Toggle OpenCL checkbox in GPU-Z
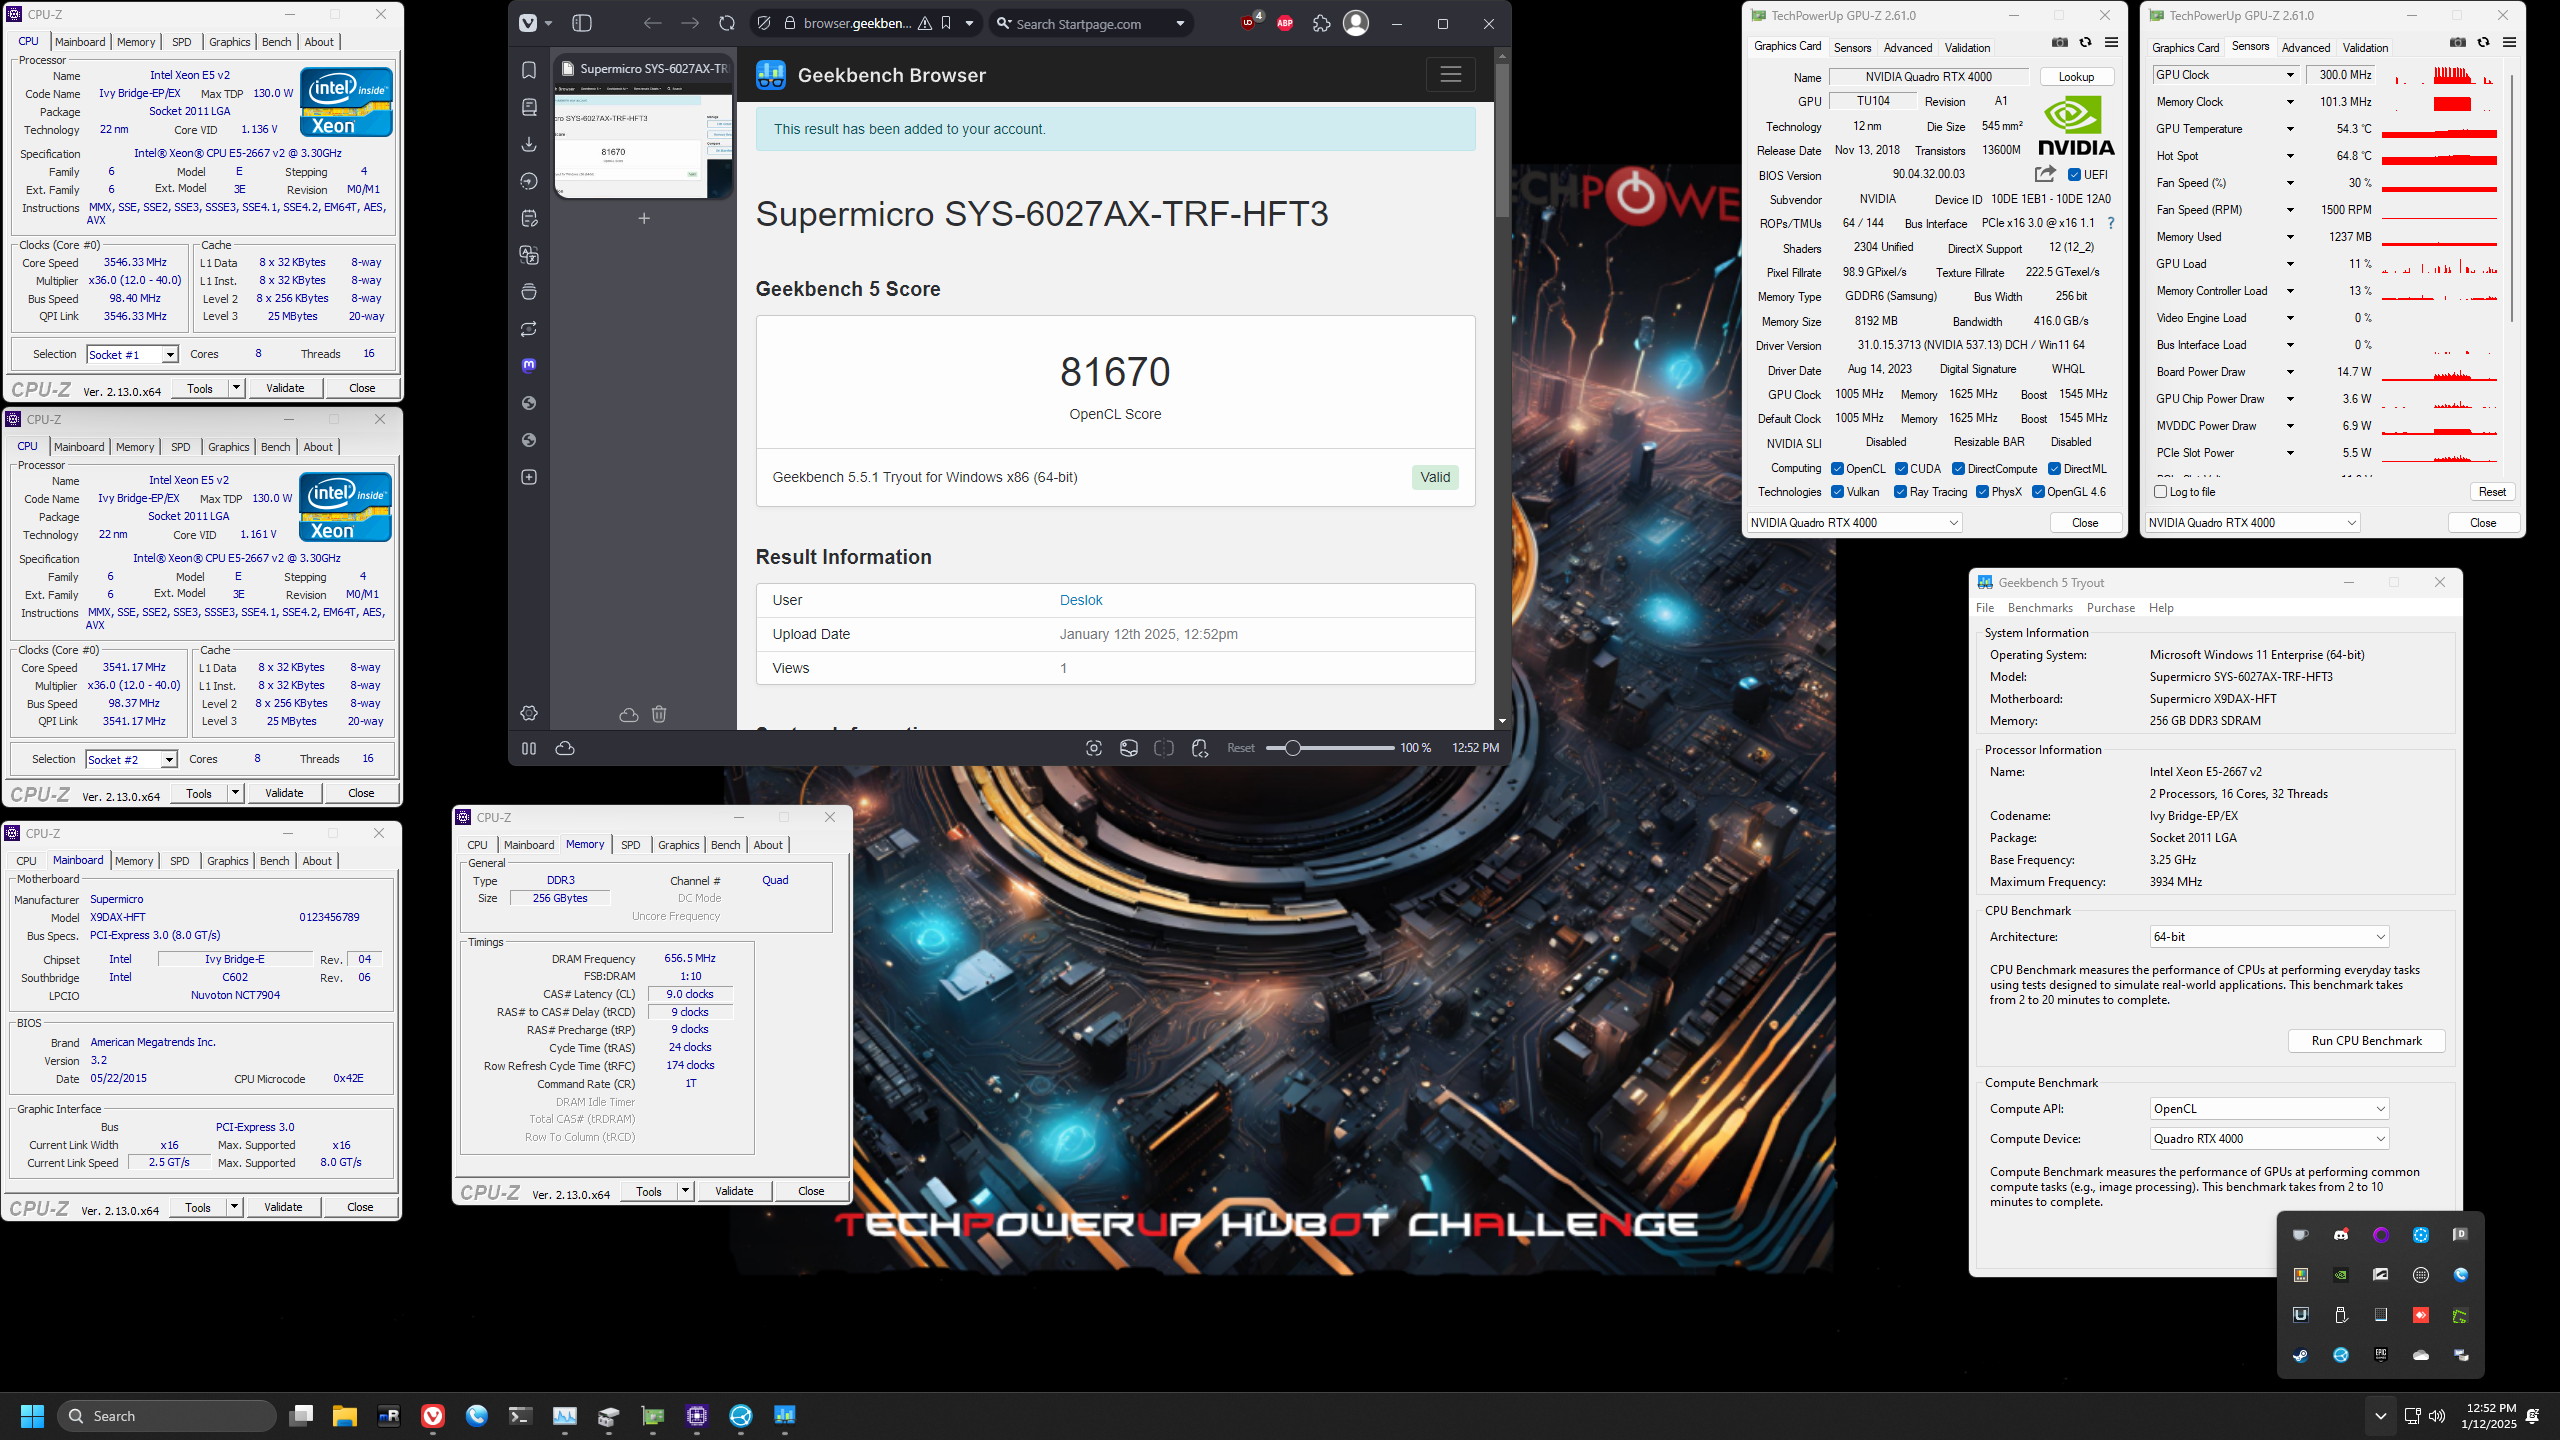The image size is (2560, 1440). pos(1837,469)
